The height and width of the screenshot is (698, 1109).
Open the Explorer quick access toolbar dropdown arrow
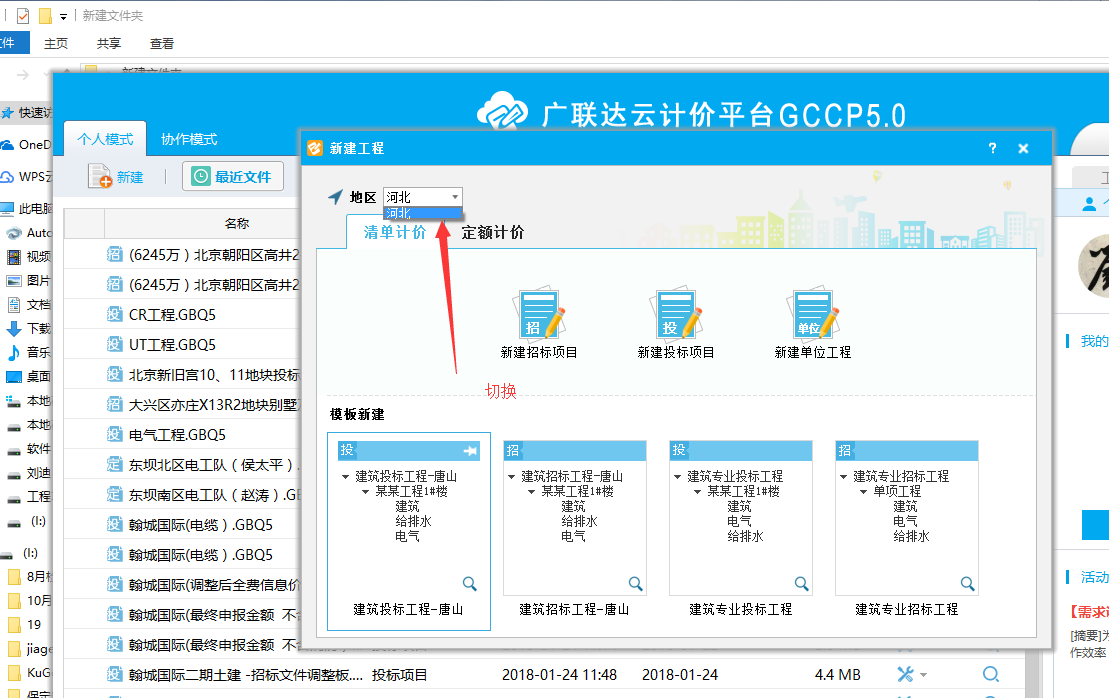63,16
